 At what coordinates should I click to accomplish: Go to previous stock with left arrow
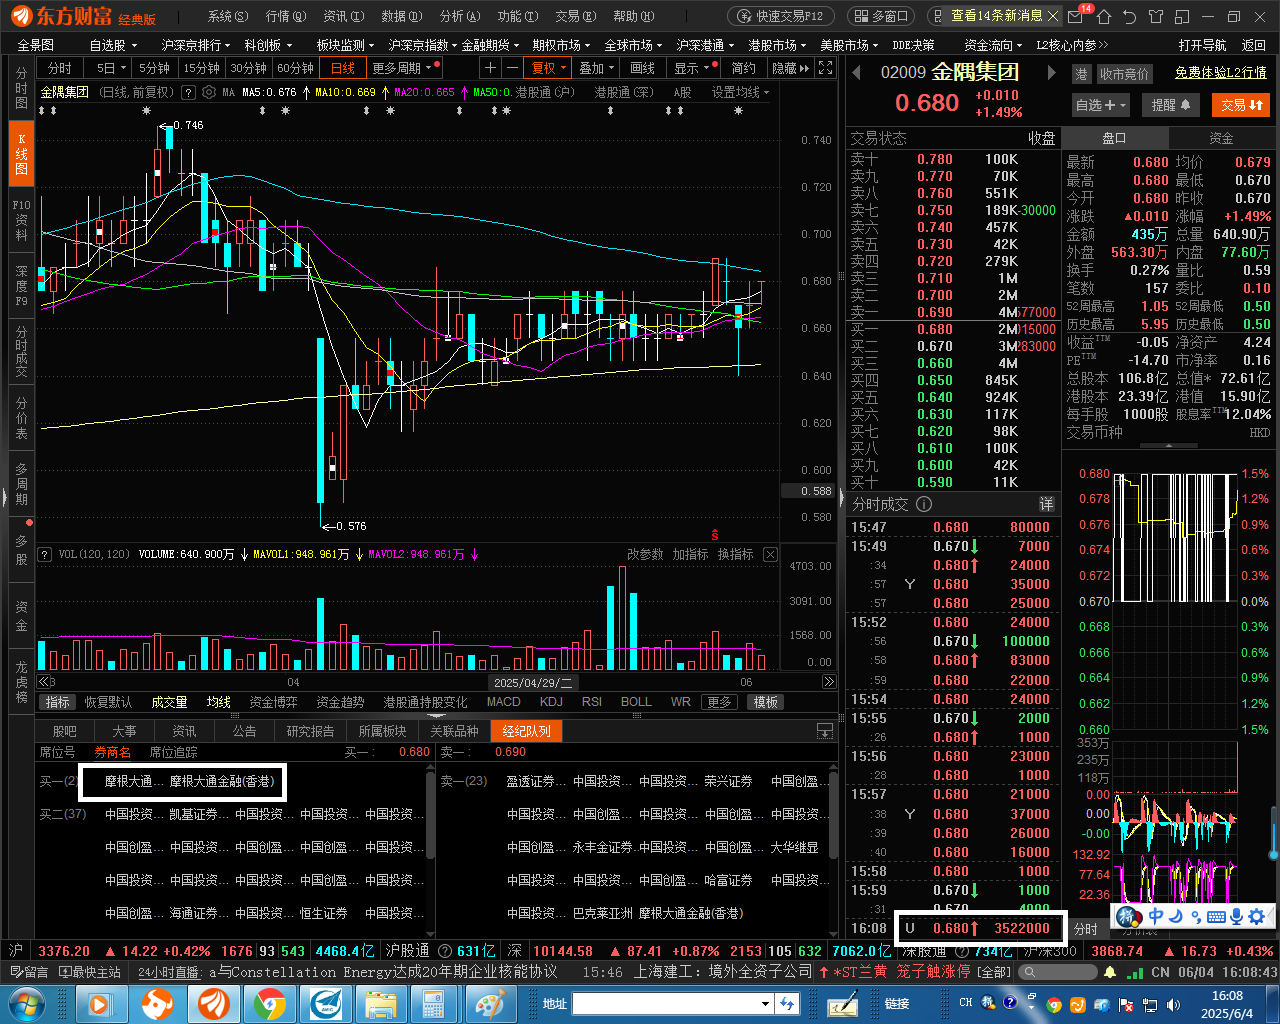tap(856, 72)
